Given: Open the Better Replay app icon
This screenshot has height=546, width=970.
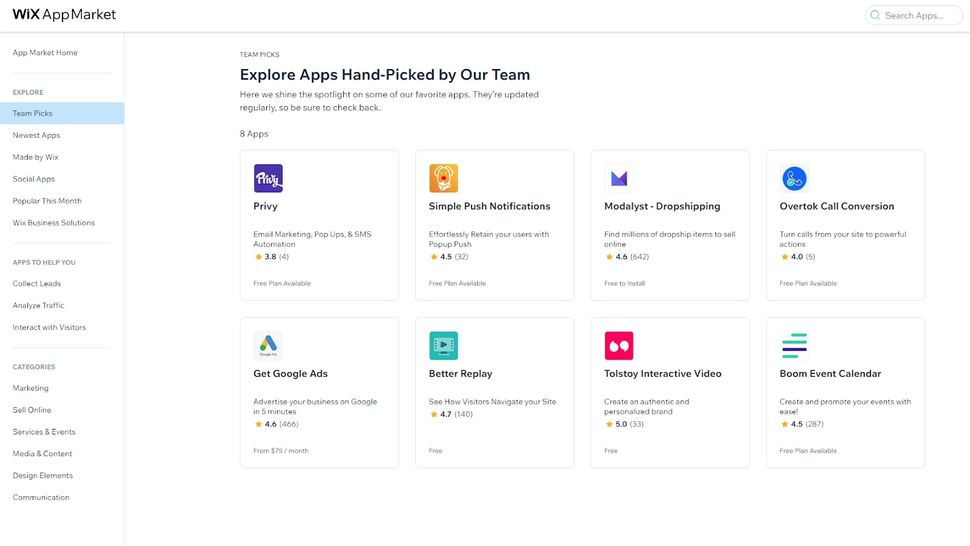Looking at the screenshot, I should (444, 346).
